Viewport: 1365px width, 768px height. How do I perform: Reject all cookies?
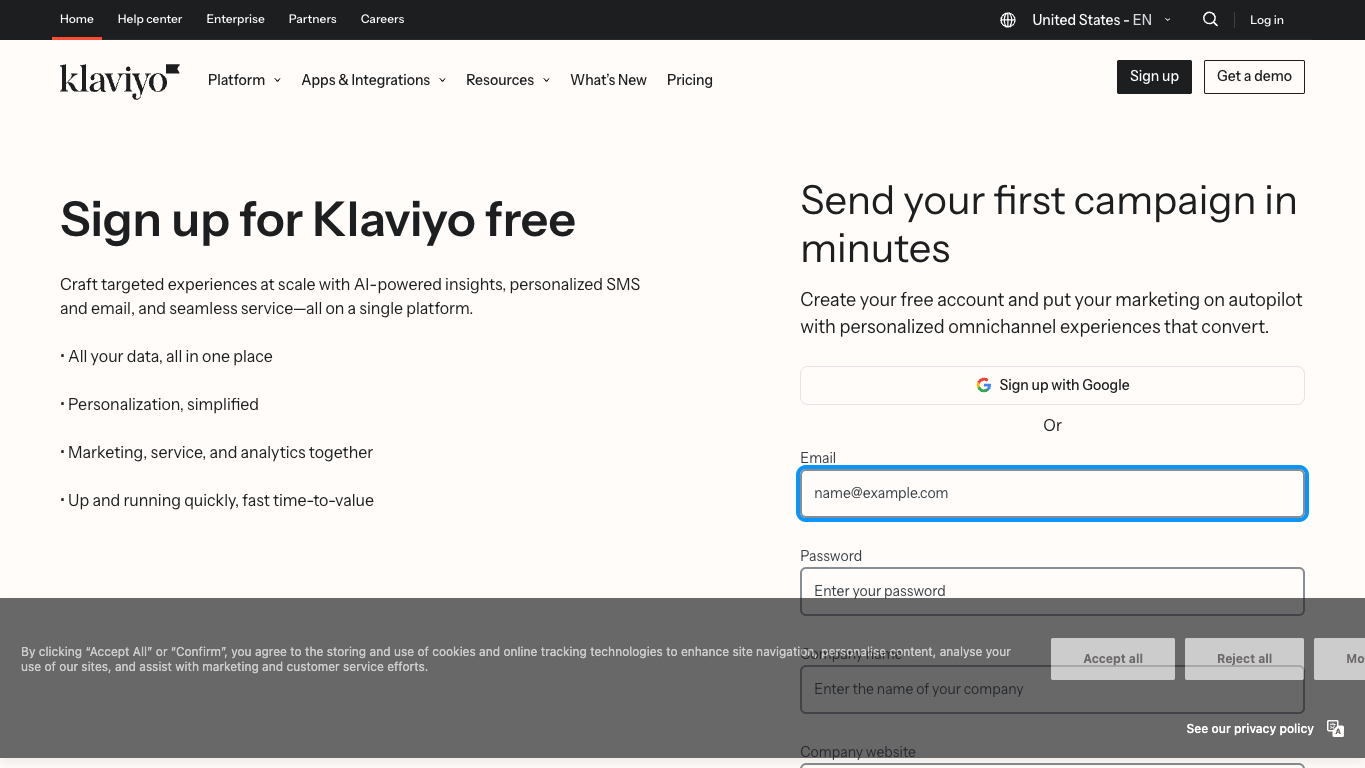click(1244, 659)
